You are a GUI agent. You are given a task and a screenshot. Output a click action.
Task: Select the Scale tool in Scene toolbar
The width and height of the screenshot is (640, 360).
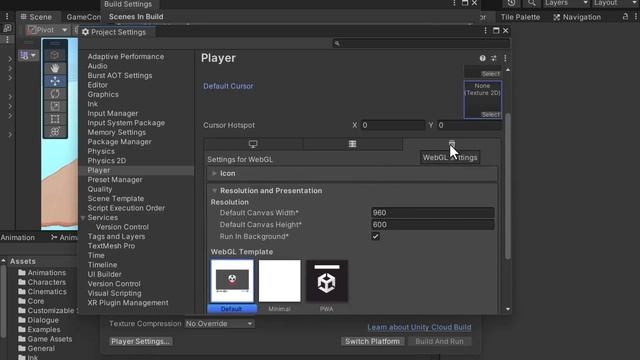[x=55, y=107]
